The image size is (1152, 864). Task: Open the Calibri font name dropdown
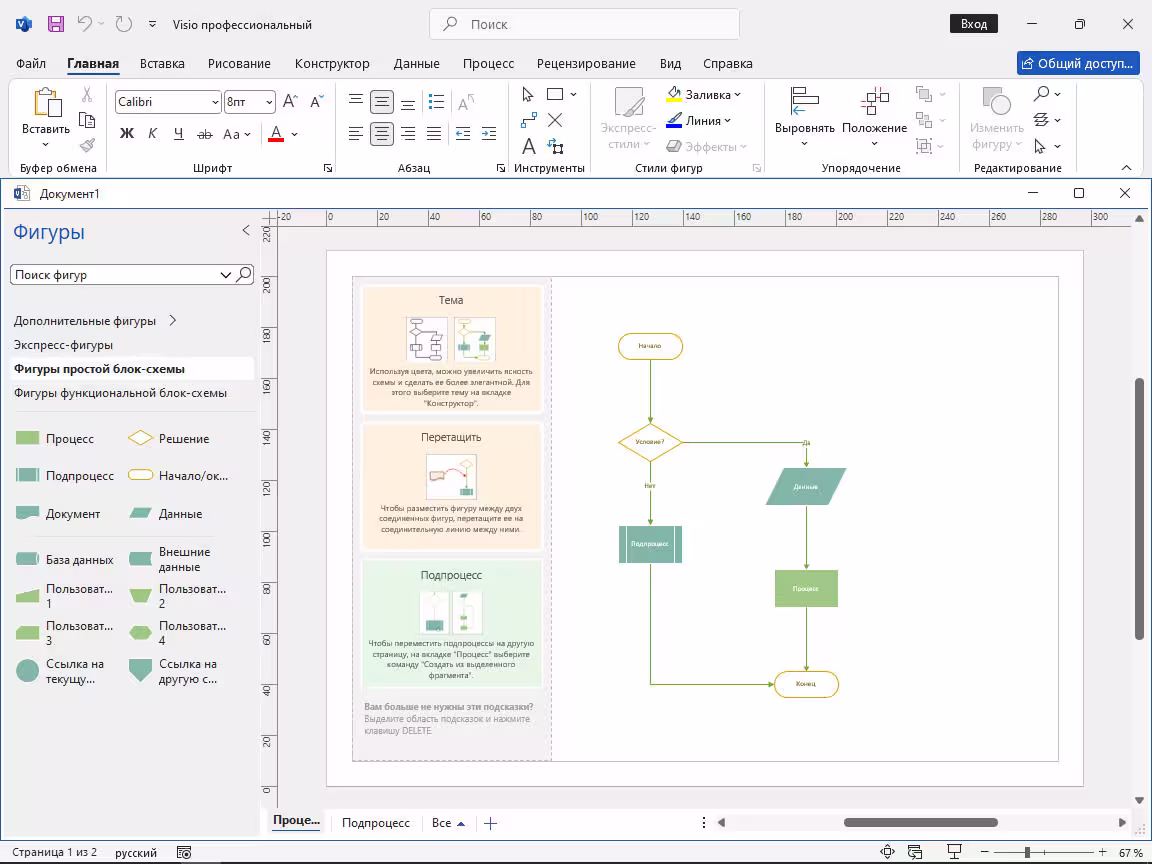(215, 102)
